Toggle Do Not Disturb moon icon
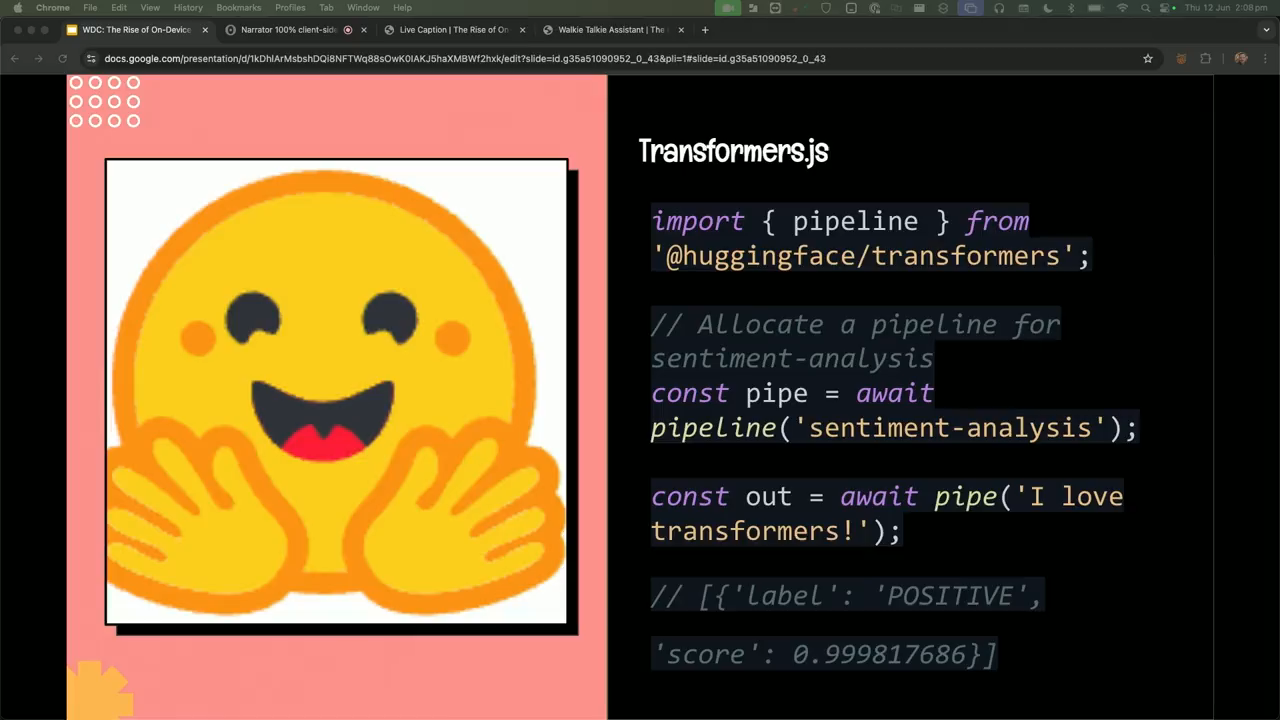The width and height of the screenshot is (1280, 720). [1048, 8]
